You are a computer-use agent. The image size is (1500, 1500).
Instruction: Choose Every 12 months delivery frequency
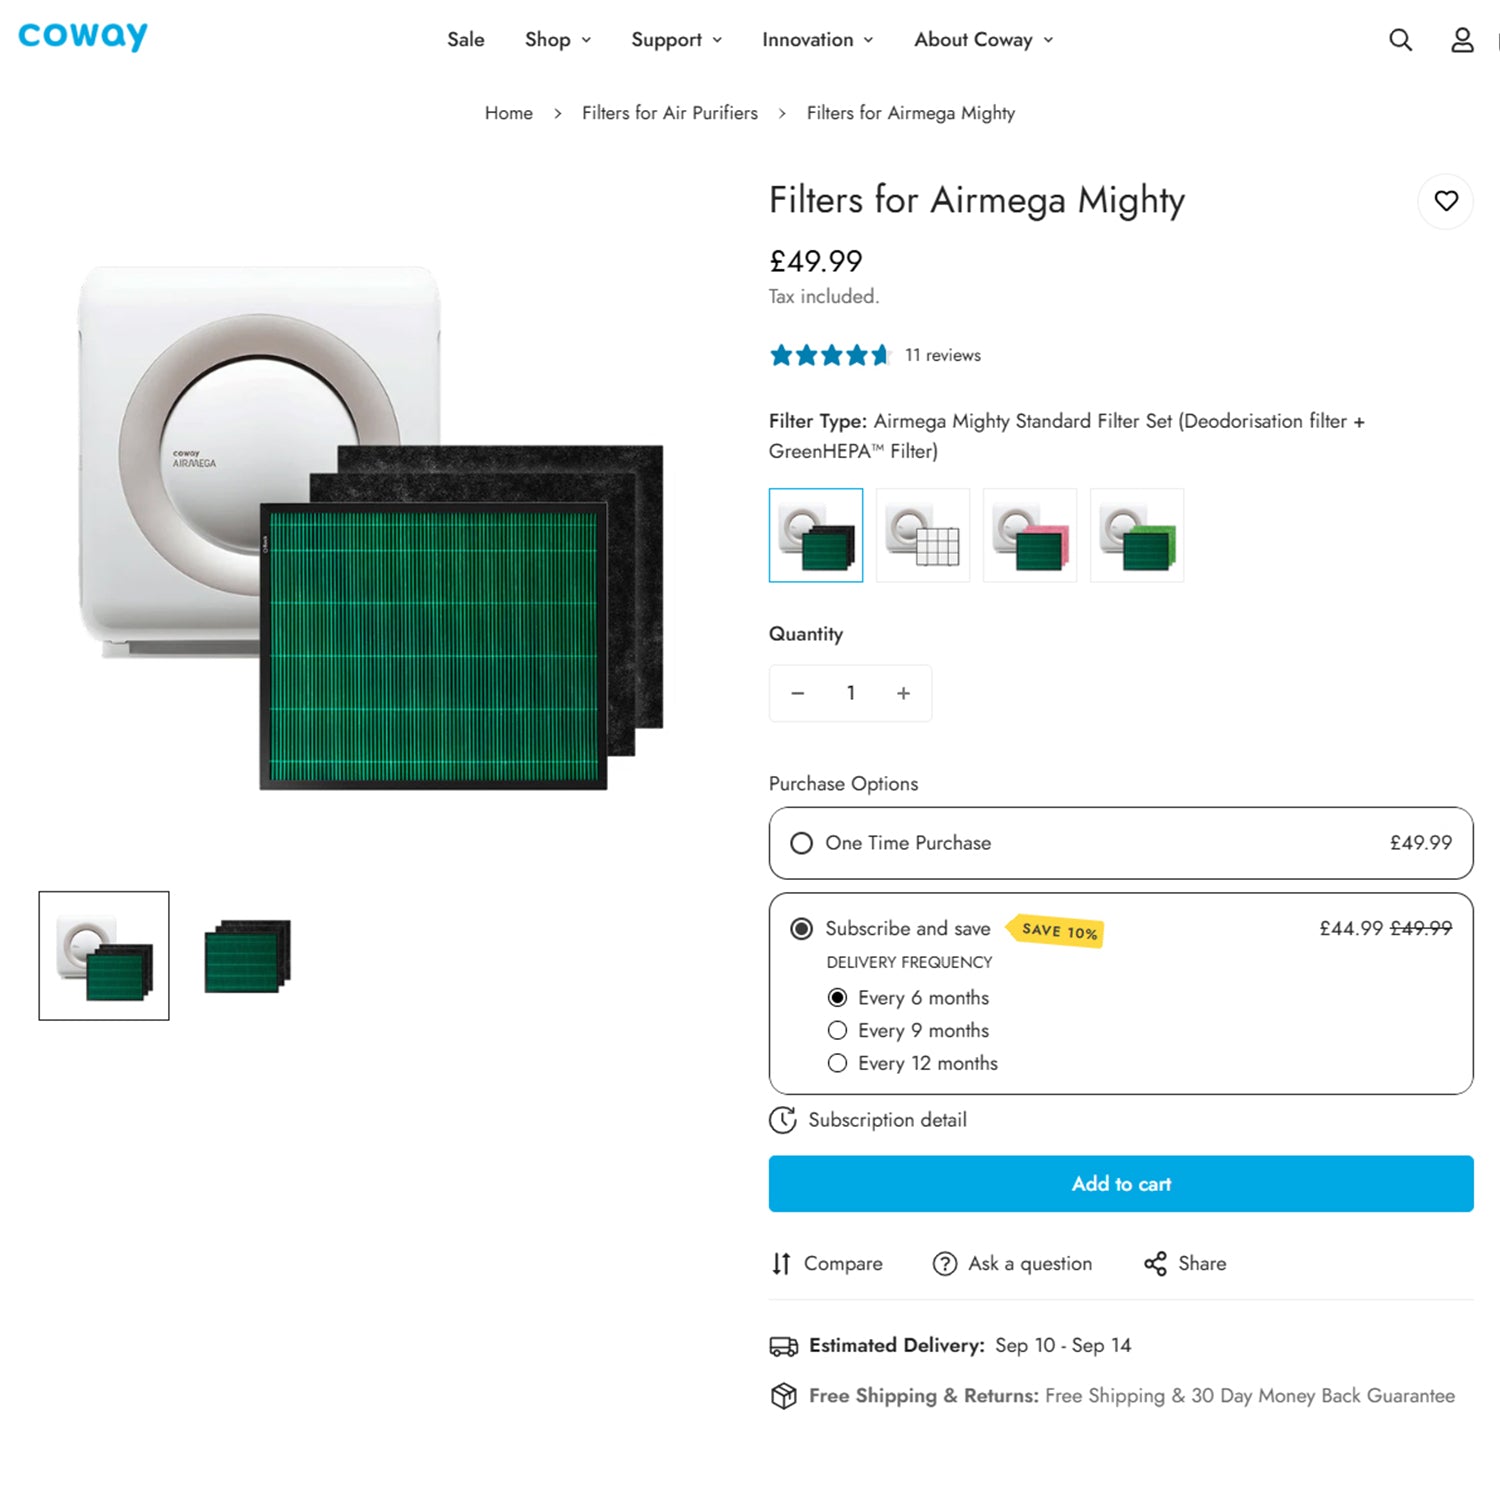pos(838,1063)
